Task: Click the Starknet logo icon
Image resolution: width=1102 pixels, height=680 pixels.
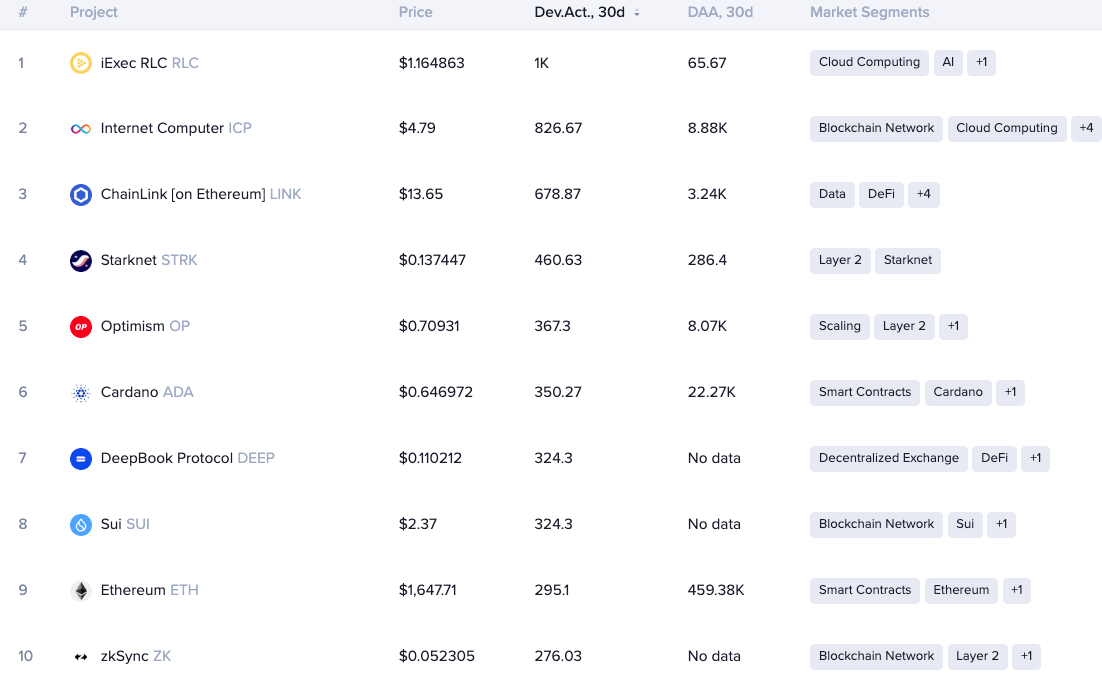Action: (81, 261)
